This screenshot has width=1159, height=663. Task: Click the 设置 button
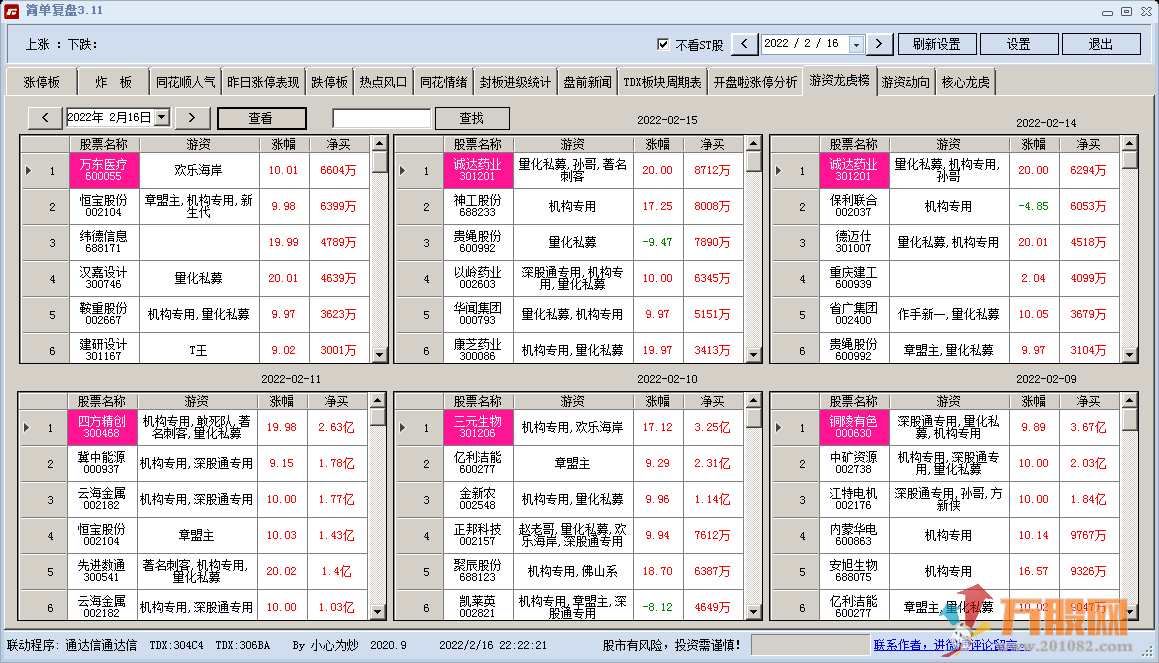click(x=1019, y=44)
